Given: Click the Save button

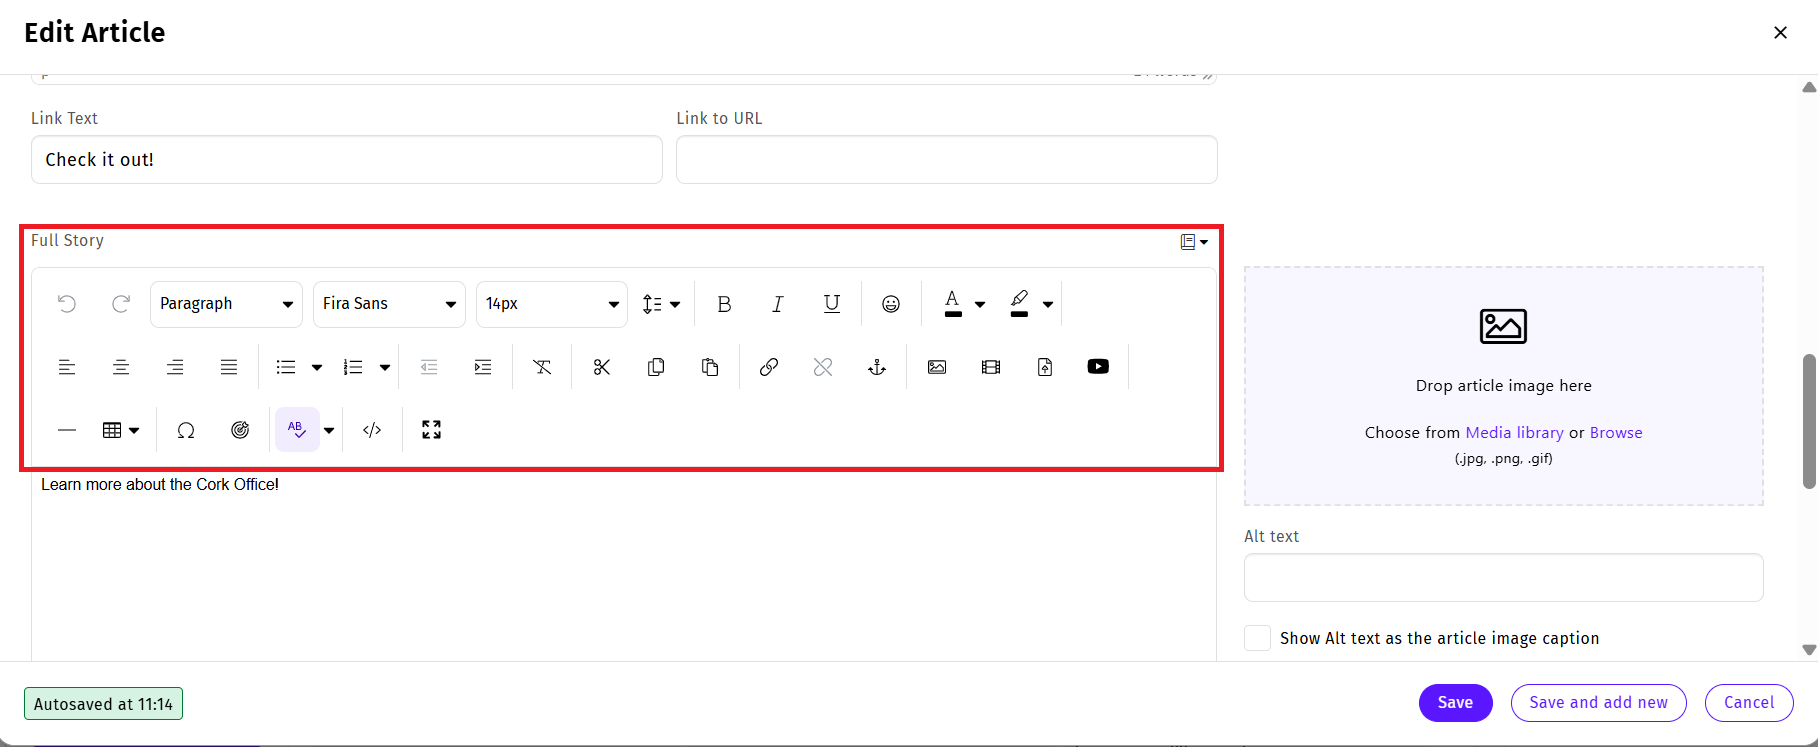Looking at the screenshot, I should point(1454,703).
